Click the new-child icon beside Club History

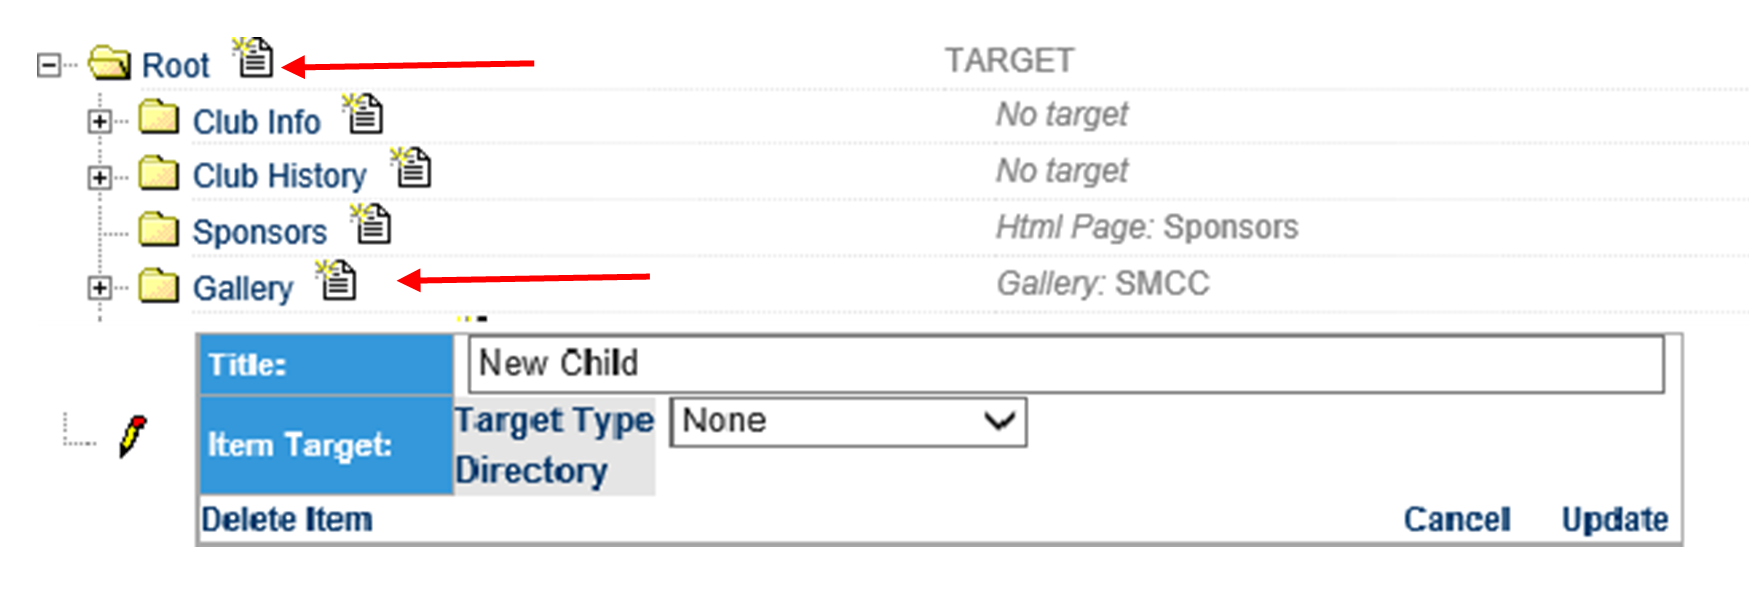[x=411, y=167]
